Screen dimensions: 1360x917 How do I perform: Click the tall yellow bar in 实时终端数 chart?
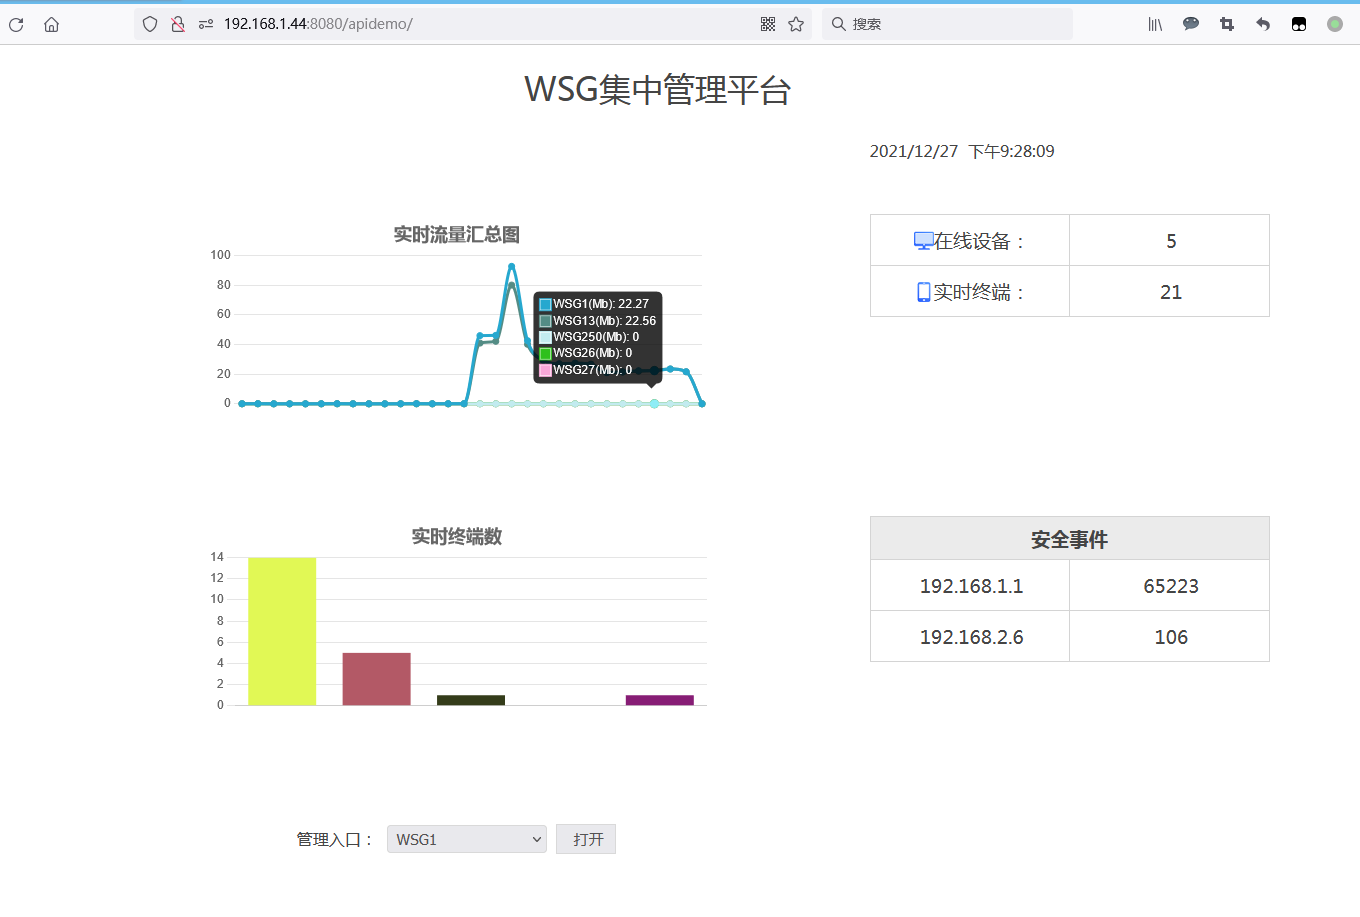point(282,631)
